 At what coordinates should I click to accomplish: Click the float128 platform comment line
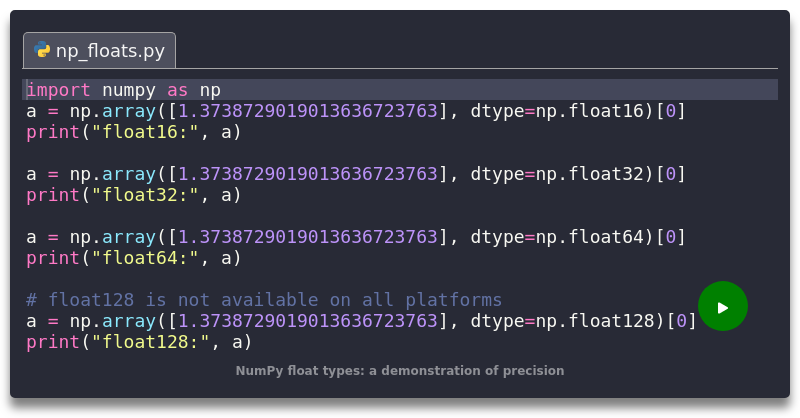tap(264, 300)
